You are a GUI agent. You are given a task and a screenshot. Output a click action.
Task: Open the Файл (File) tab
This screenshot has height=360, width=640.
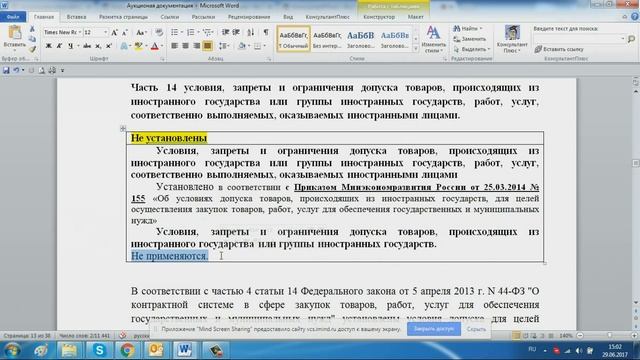pos(13,17)
